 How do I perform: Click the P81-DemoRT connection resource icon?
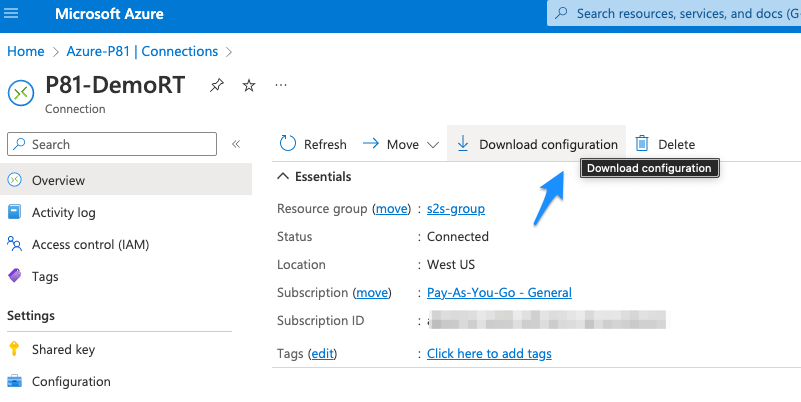pyautogui.click(x=21, y=93)
